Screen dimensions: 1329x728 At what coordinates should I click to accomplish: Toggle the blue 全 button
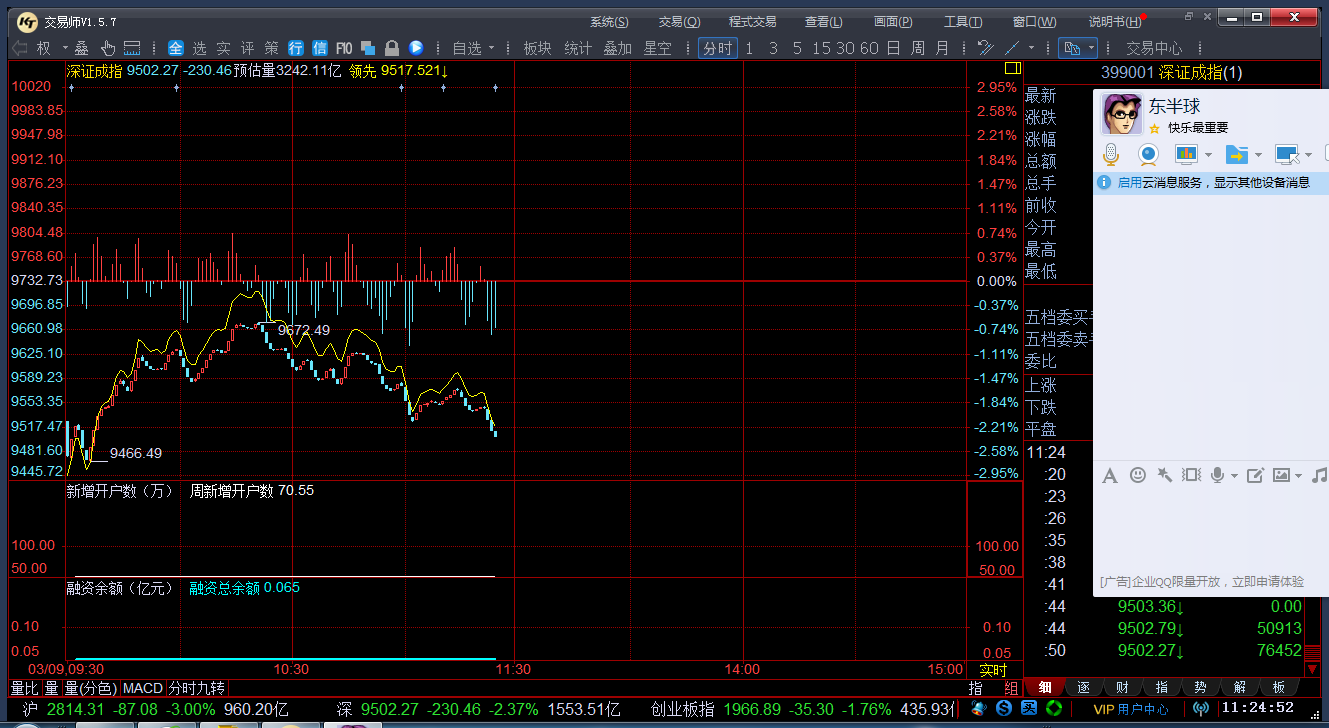click(176, 48)
